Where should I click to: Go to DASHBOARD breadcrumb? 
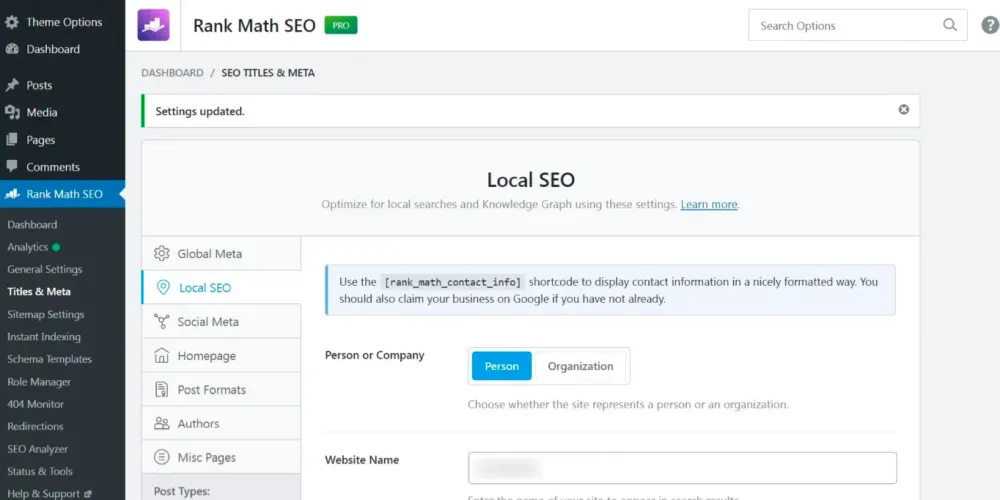point(172,73)
